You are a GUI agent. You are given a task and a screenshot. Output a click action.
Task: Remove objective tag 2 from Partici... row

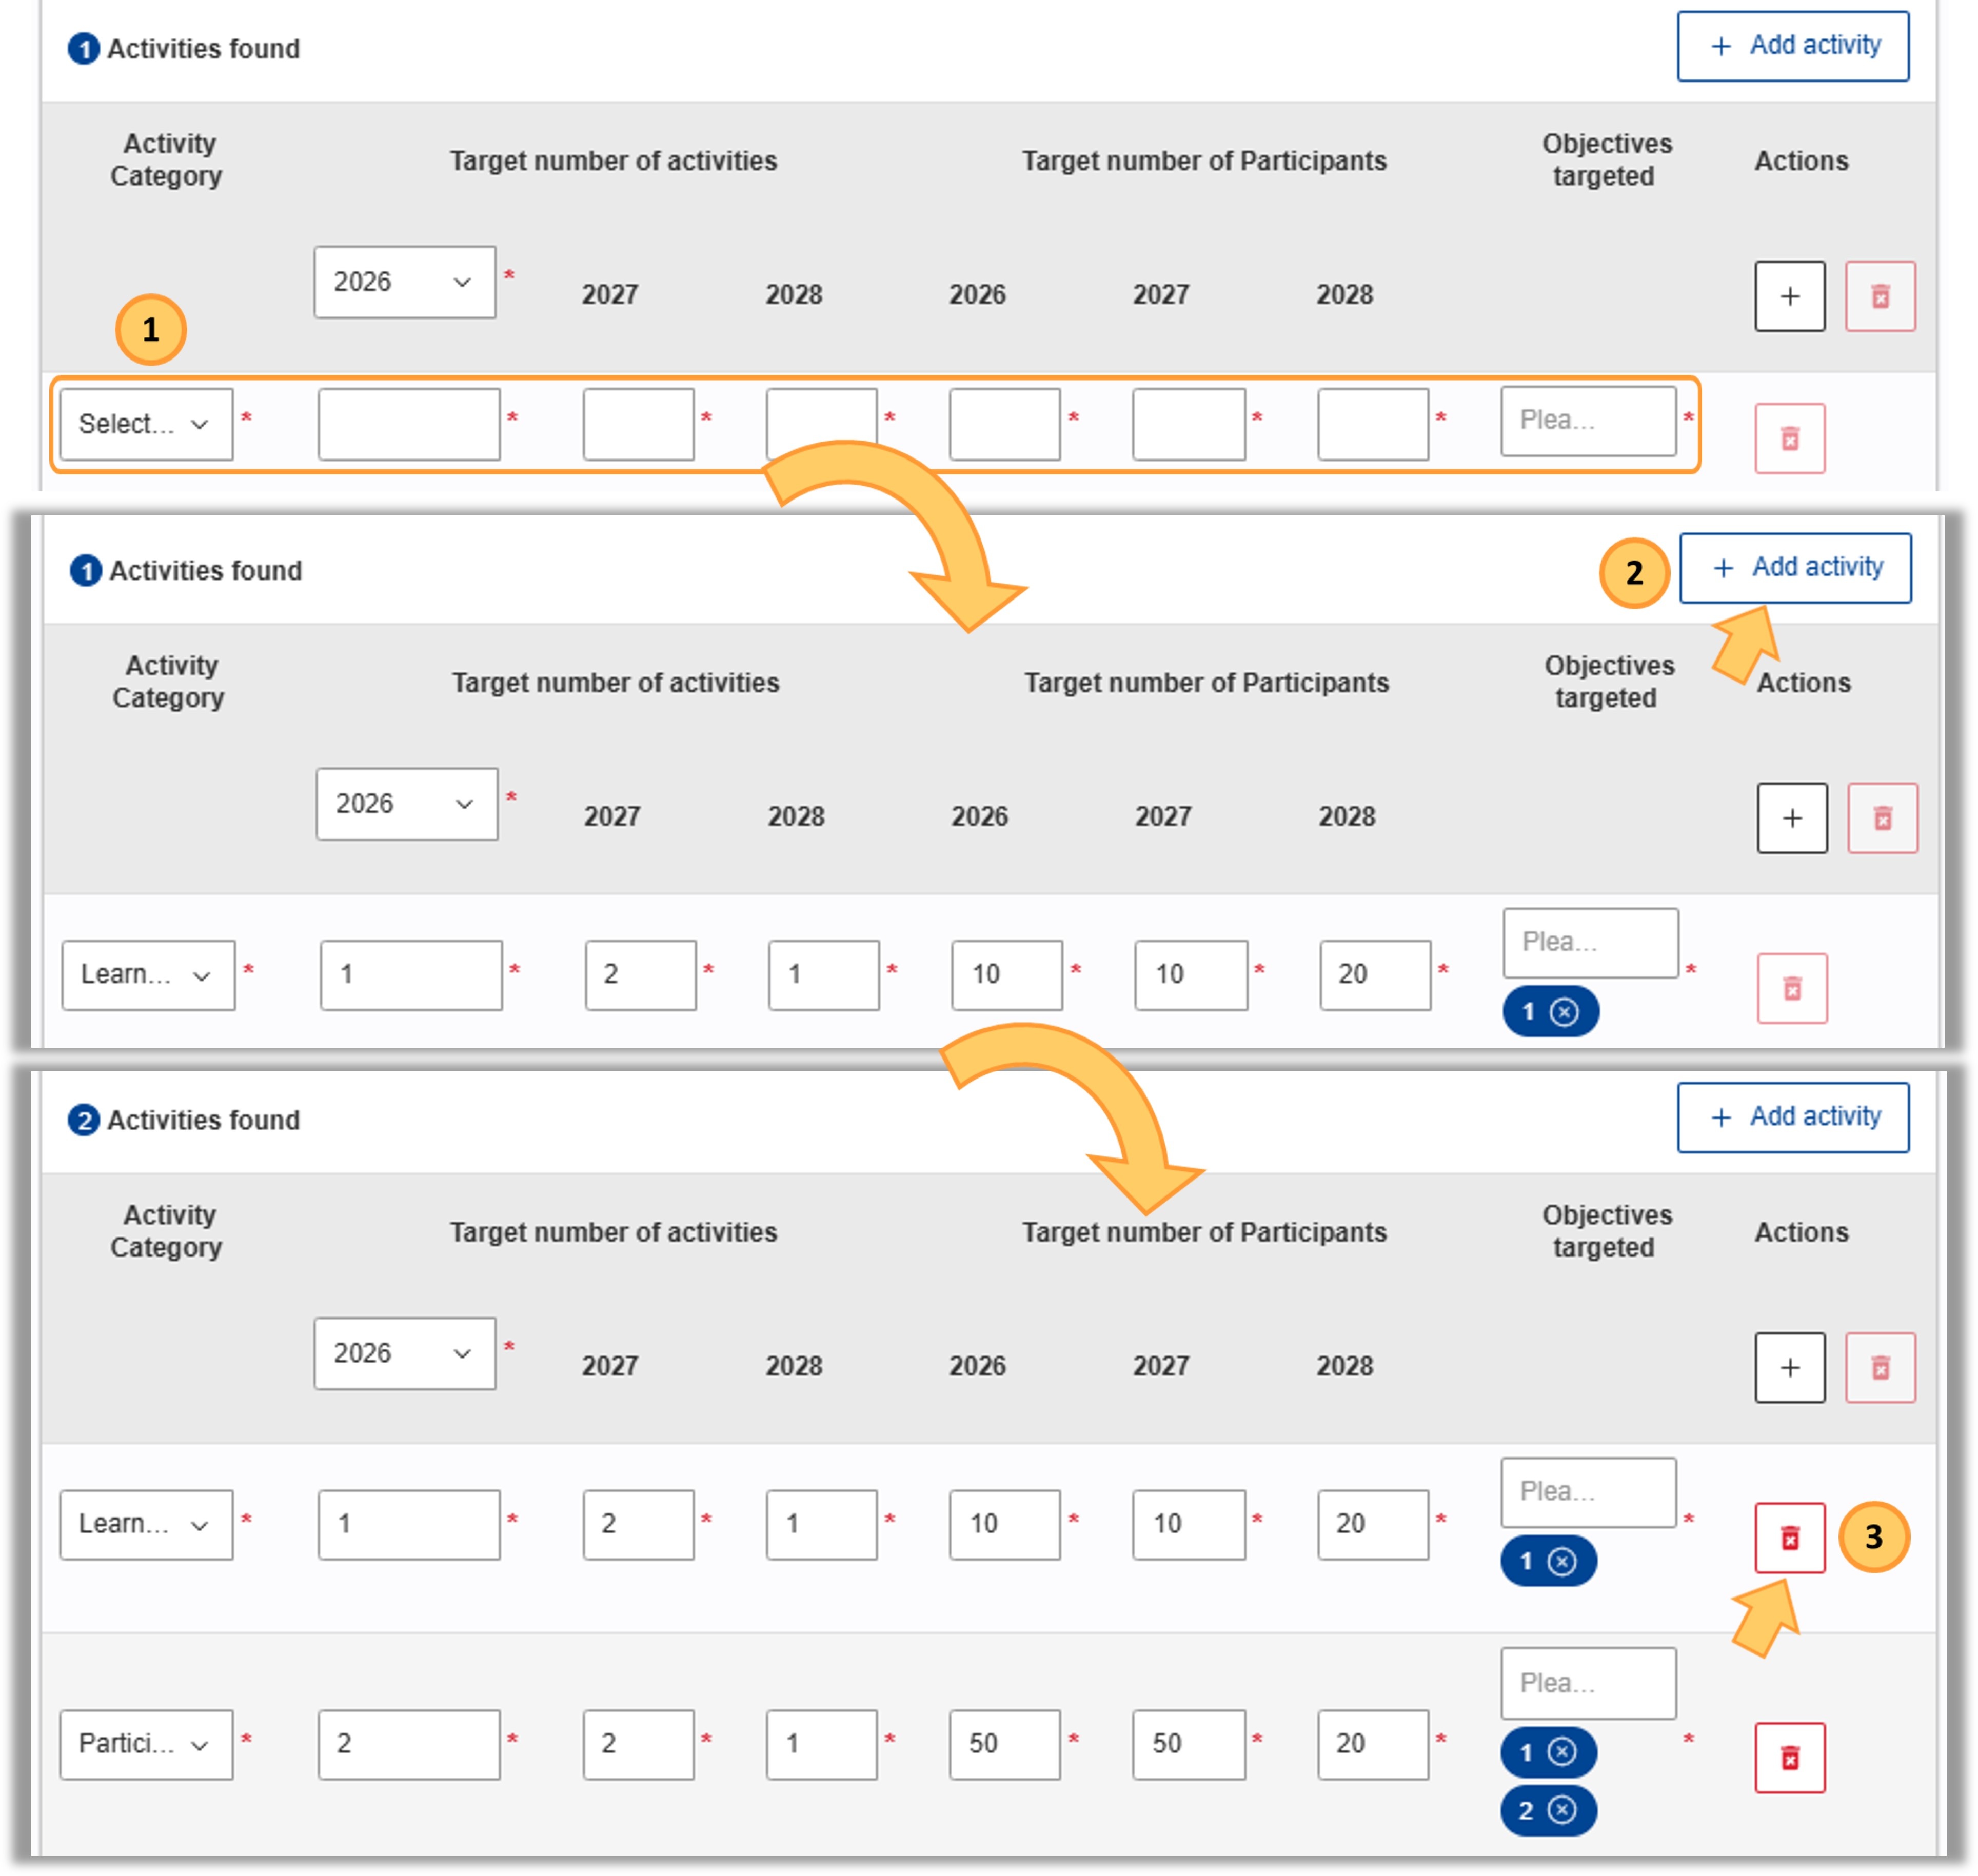pyautogui.click(x=1561, y=1809)
